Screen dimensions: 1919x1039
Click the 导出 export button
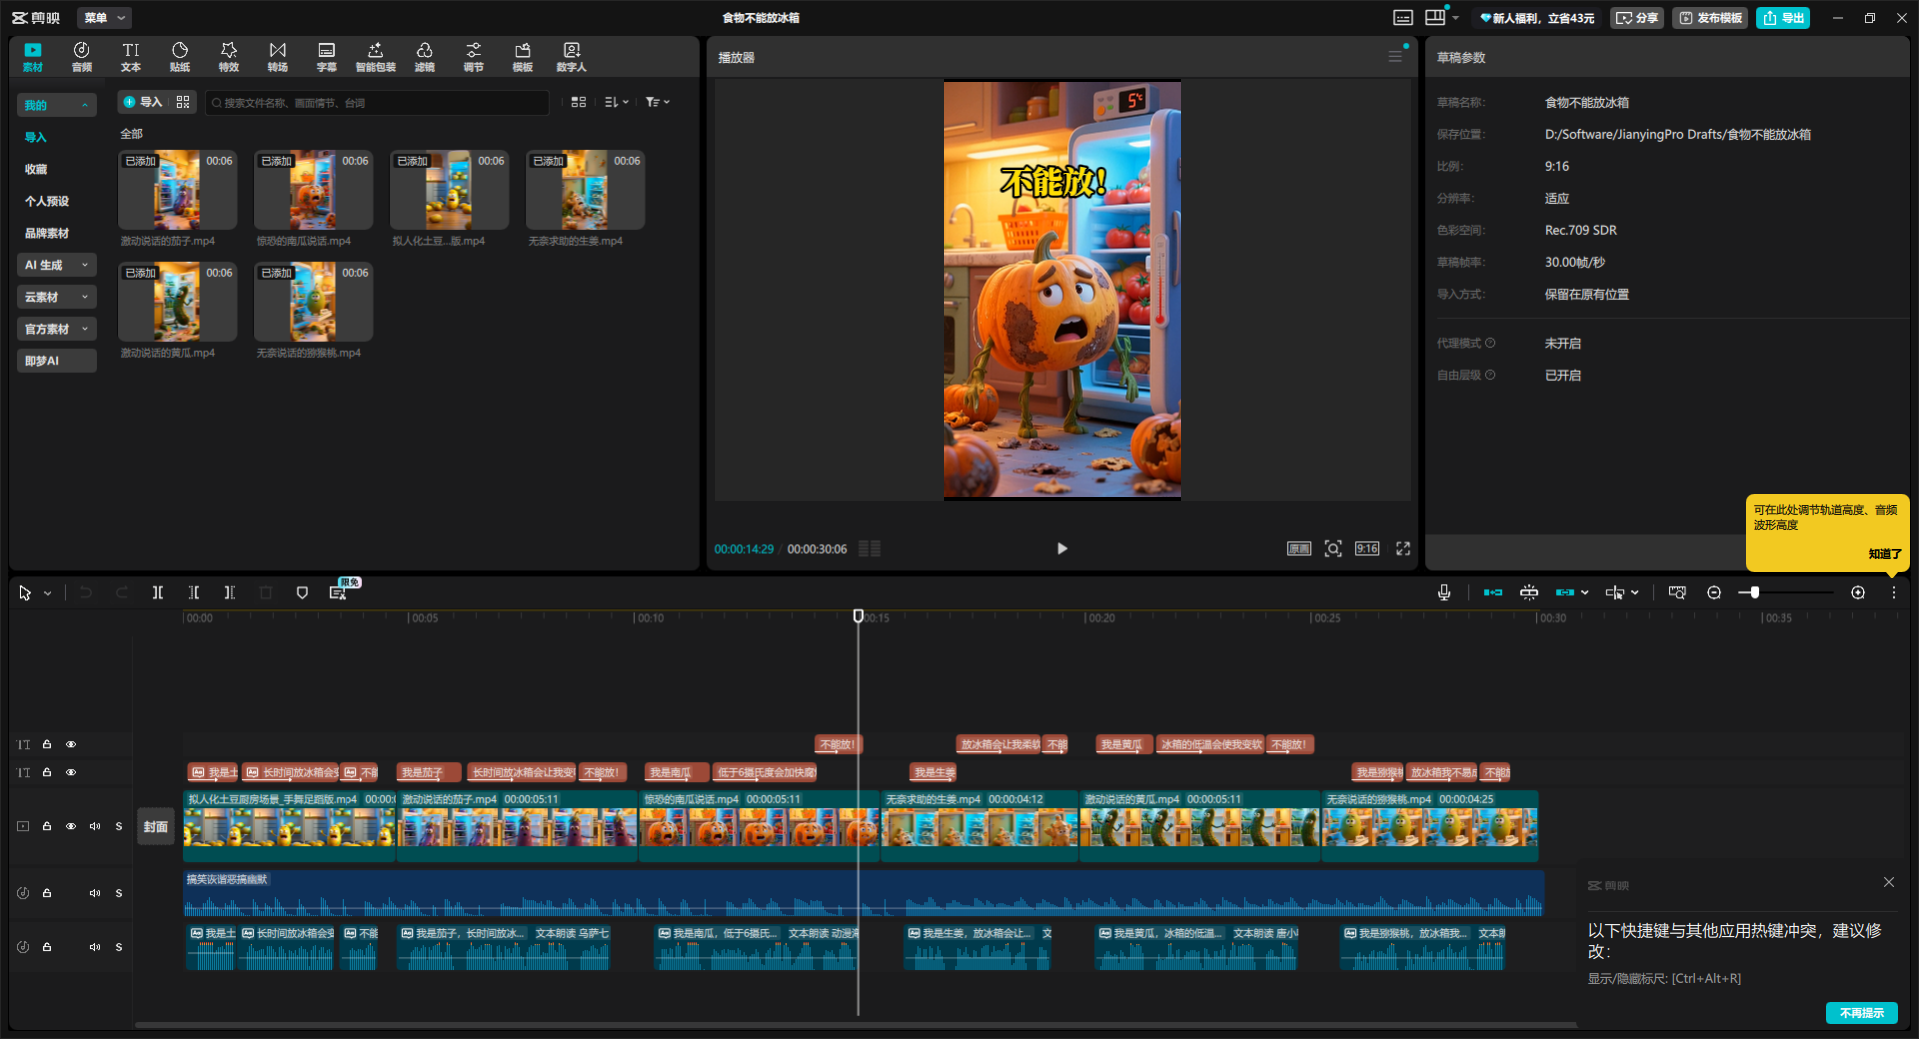1783,18
